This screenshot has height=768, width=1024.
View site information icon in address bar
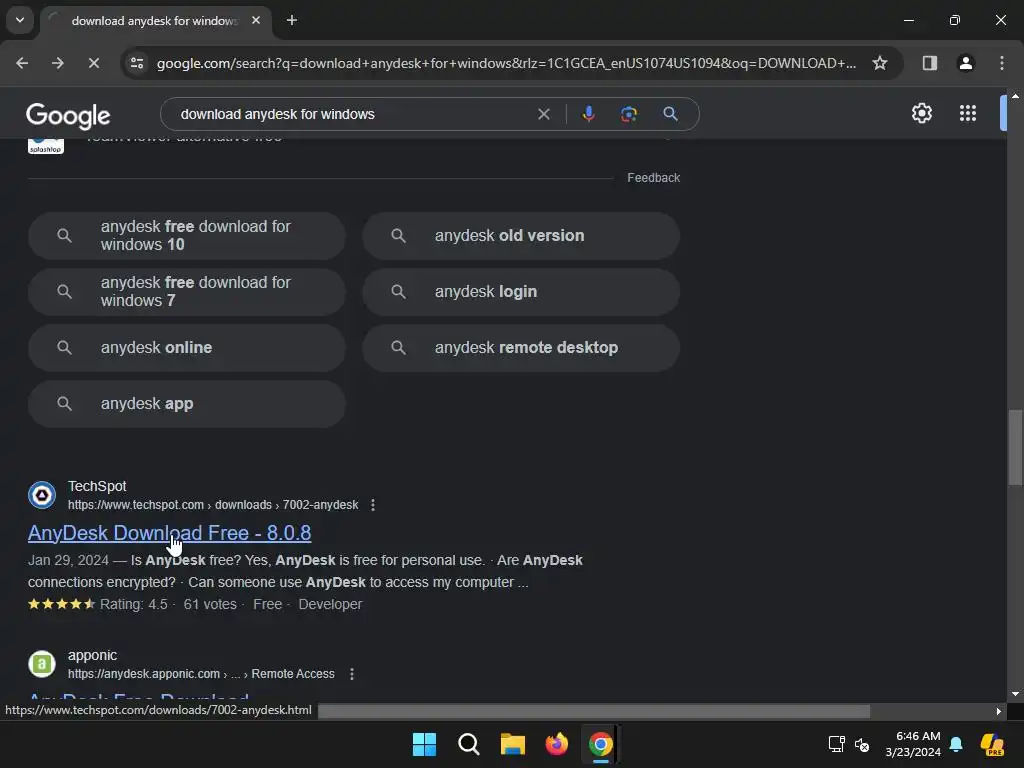click(x=137, y=63)
